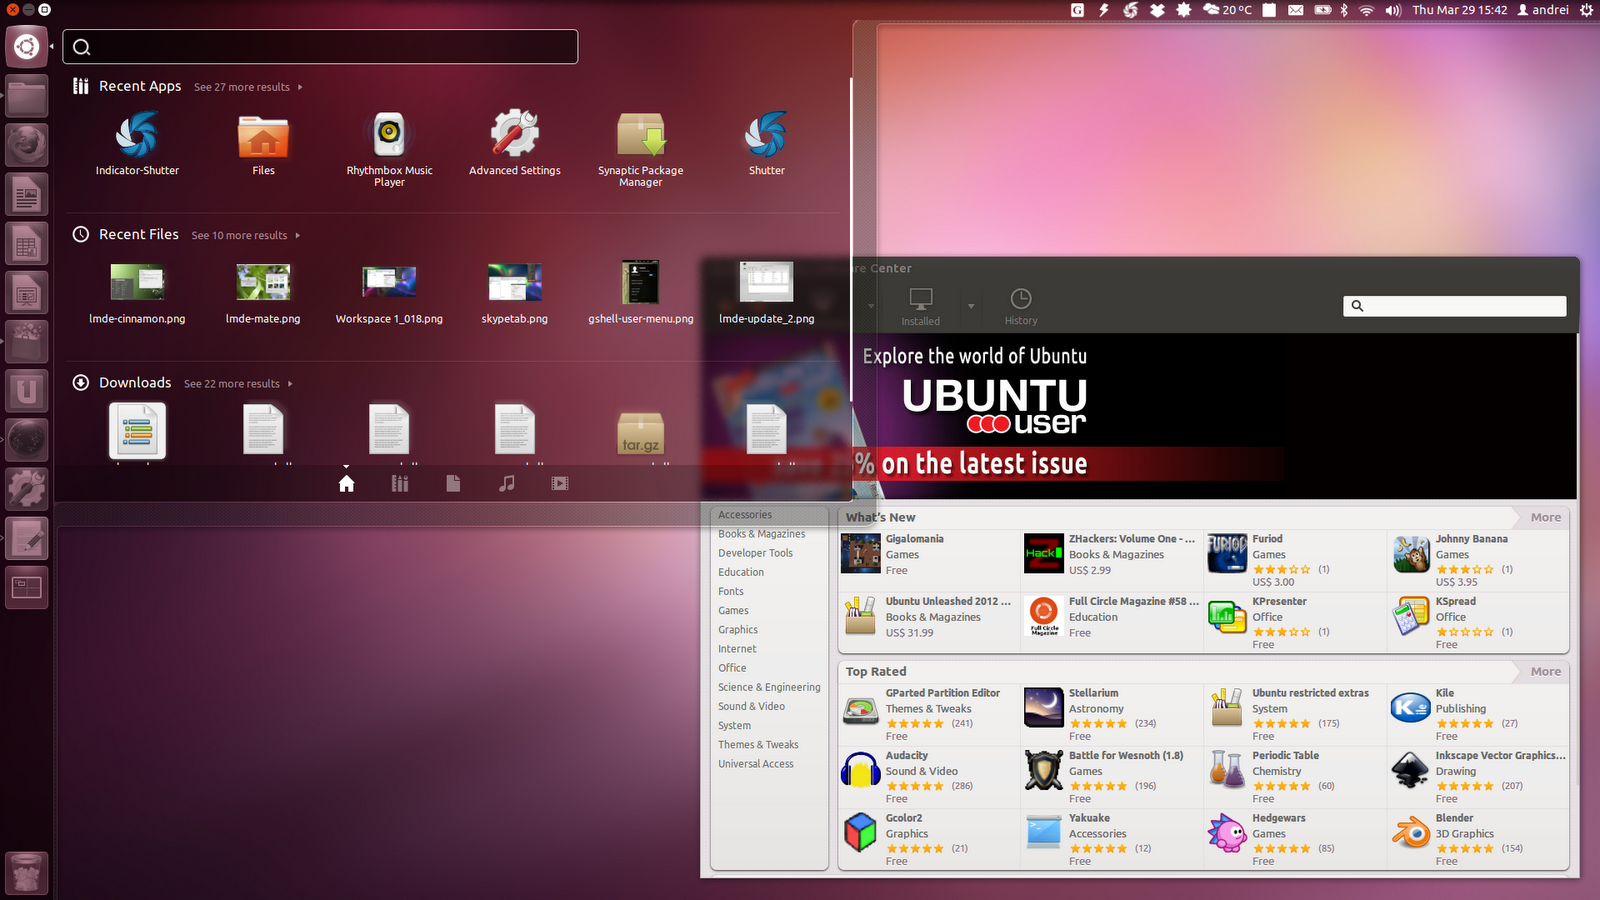The height and width of the screenshot is (900, 1600).
Task: Open the Bluetooth indicator in the top panel
Action: (1341, 10)
